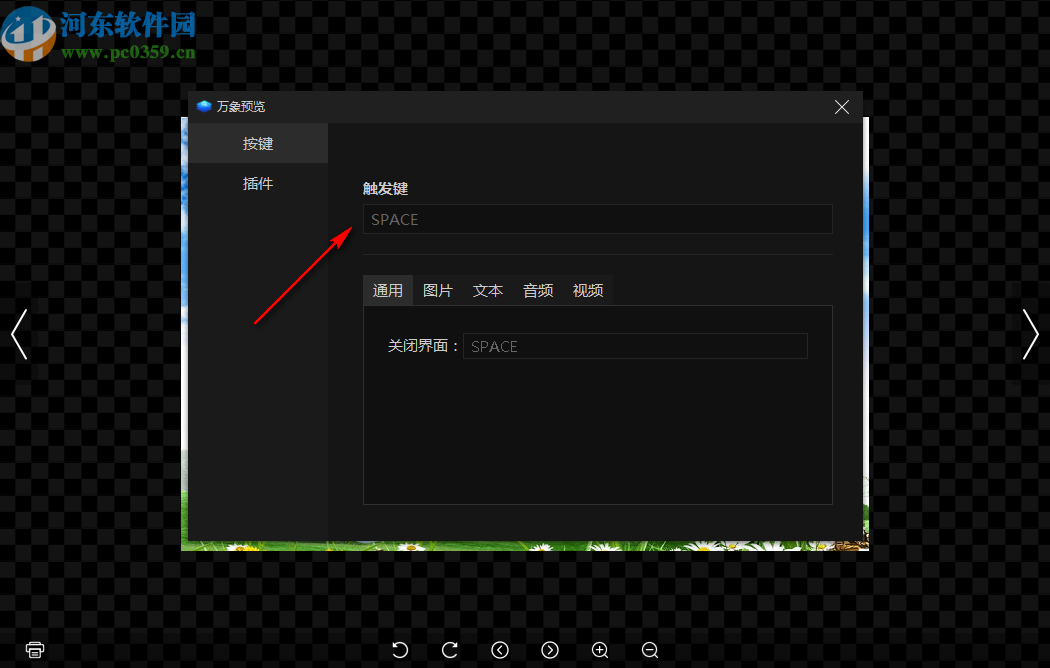This screenshot has height=668, width=1050.
Task: Click the 触发键 SPACE input field
Action: tap(597, 219)
